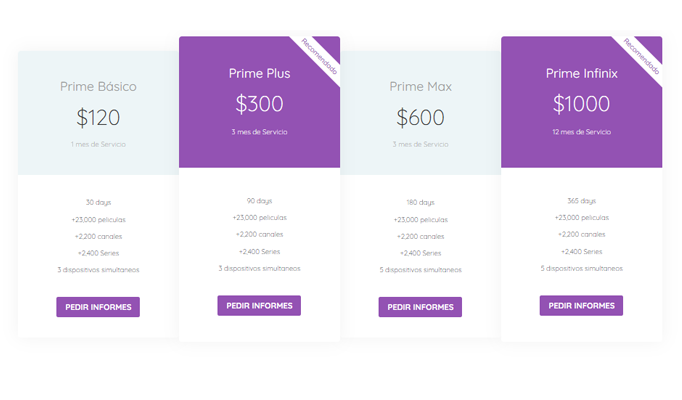
Task: Click the "180 days" feature line
Action: [420, 202]
